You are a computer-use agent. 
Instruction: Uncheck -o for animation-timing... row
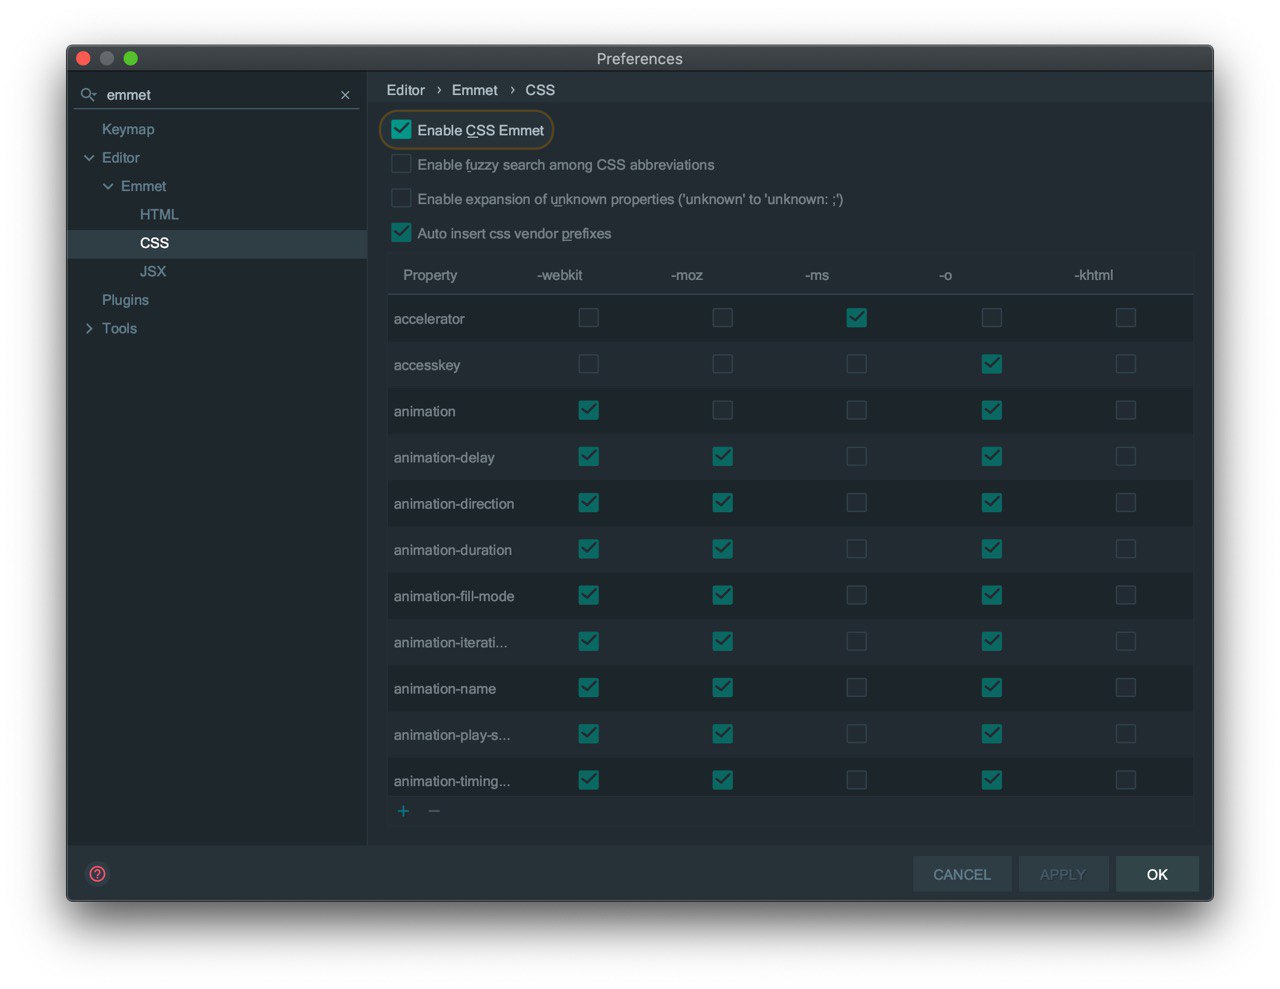point(992,780)
